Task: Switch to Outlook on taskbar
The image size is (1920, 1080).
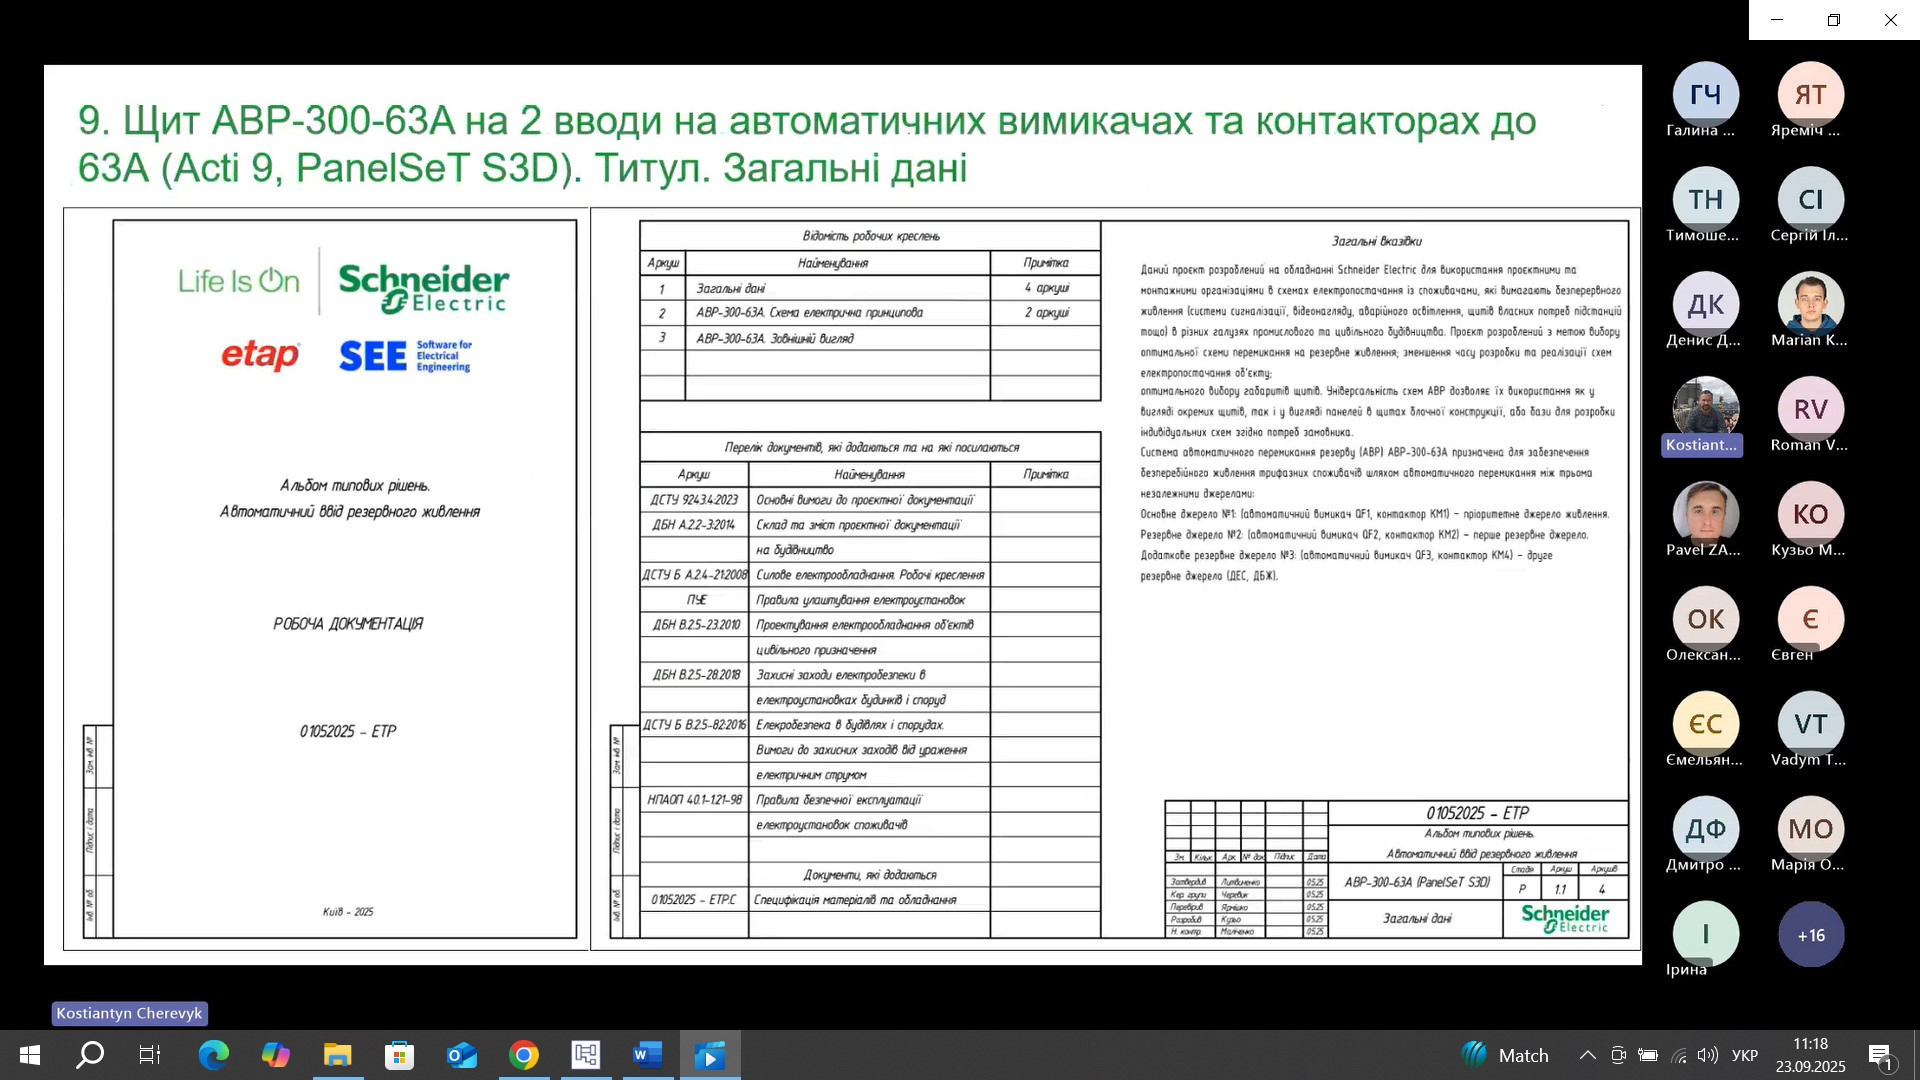Action: [461, 1055]
